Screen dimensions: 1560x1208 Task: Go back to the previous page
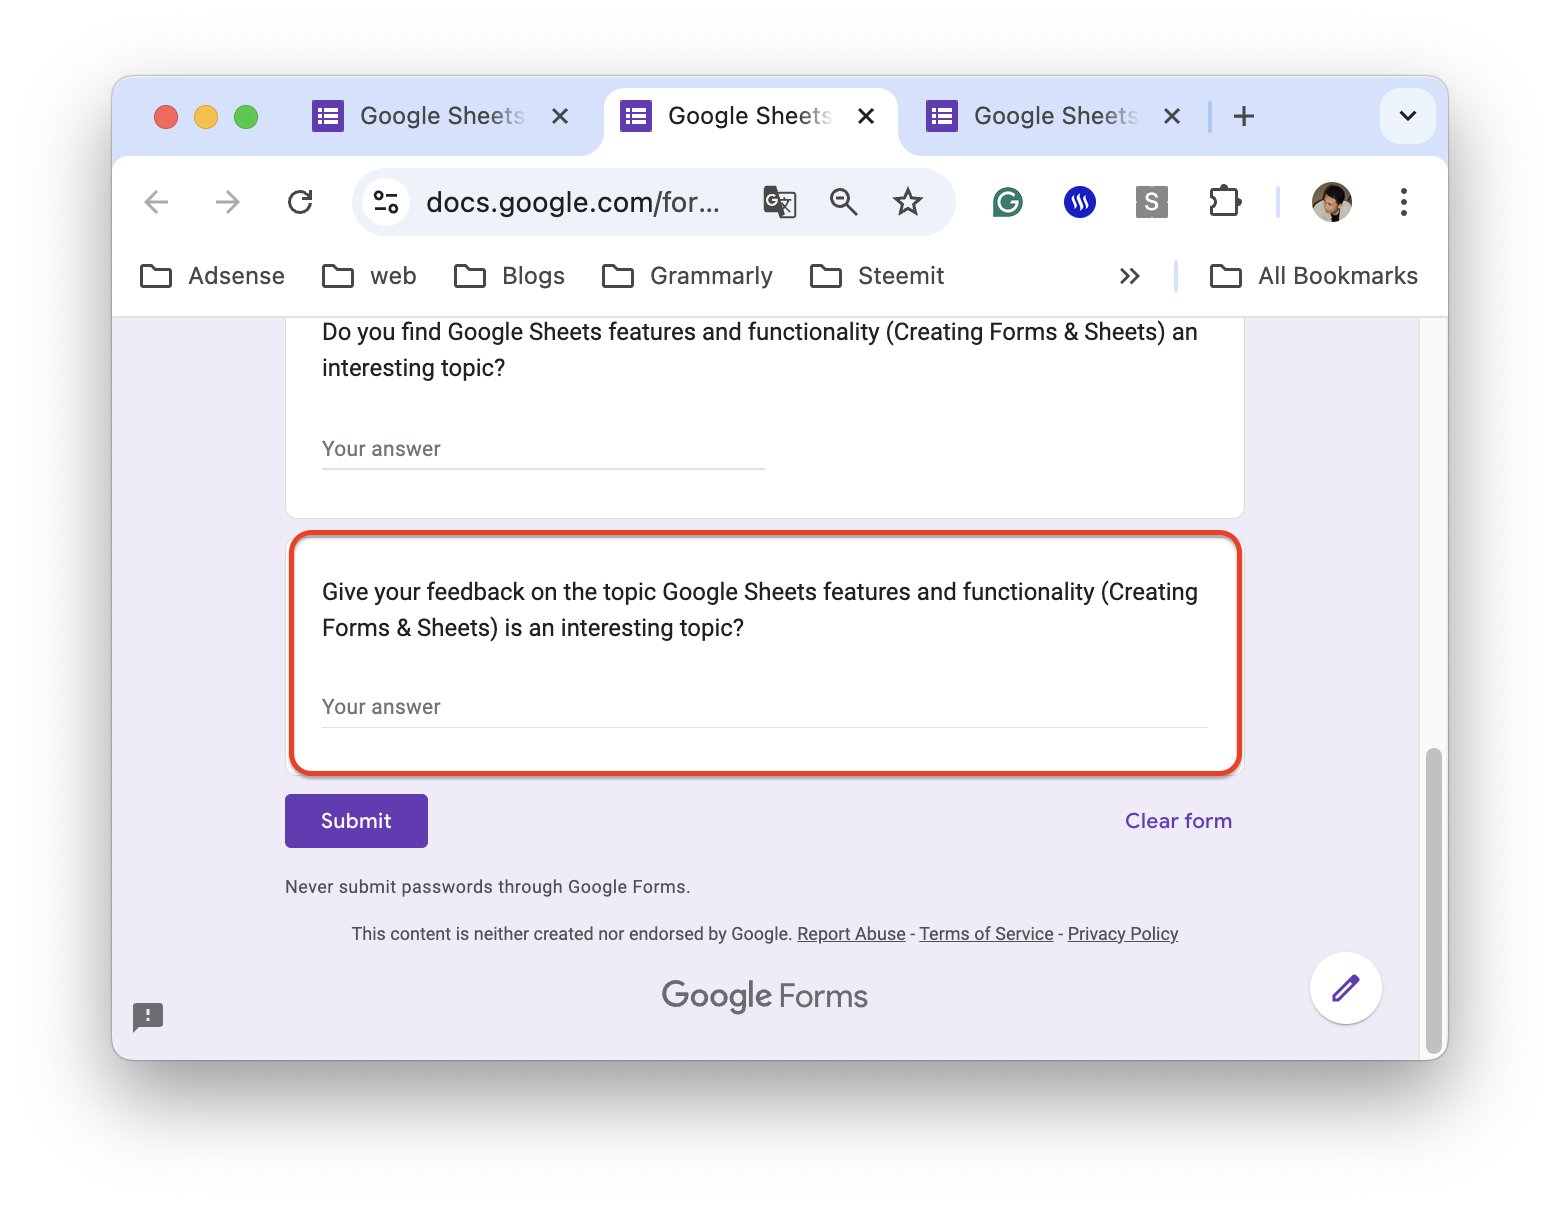156,202
